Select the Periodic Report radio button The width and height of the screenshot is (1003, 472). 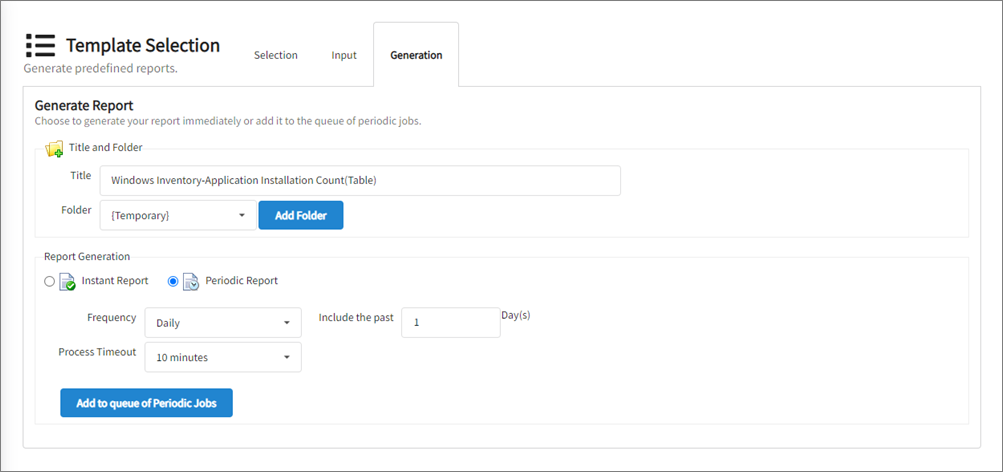coord(173,281)
